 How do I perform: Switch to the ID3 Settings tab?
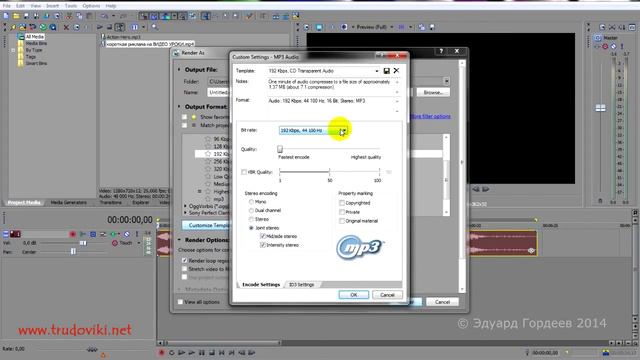pos(301,285)
